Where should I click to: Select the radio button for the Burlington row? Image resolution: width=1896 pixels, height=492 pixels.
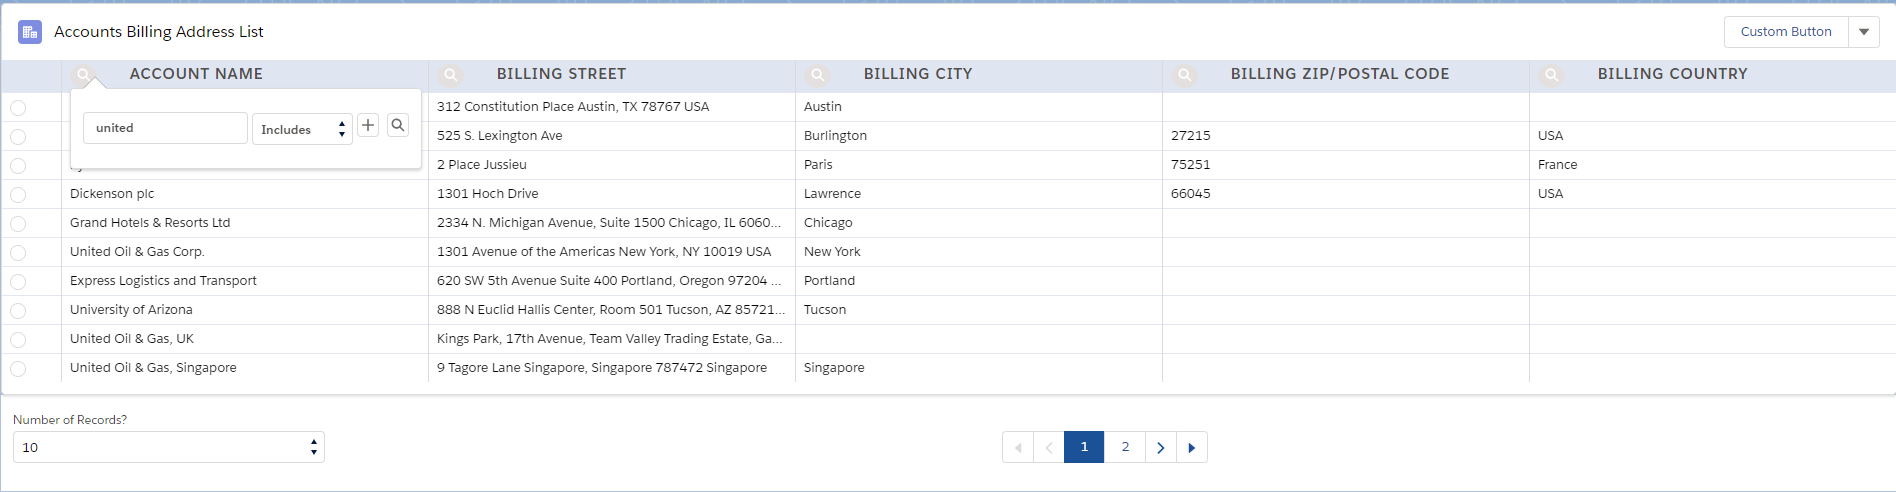(x=18, y=137)
